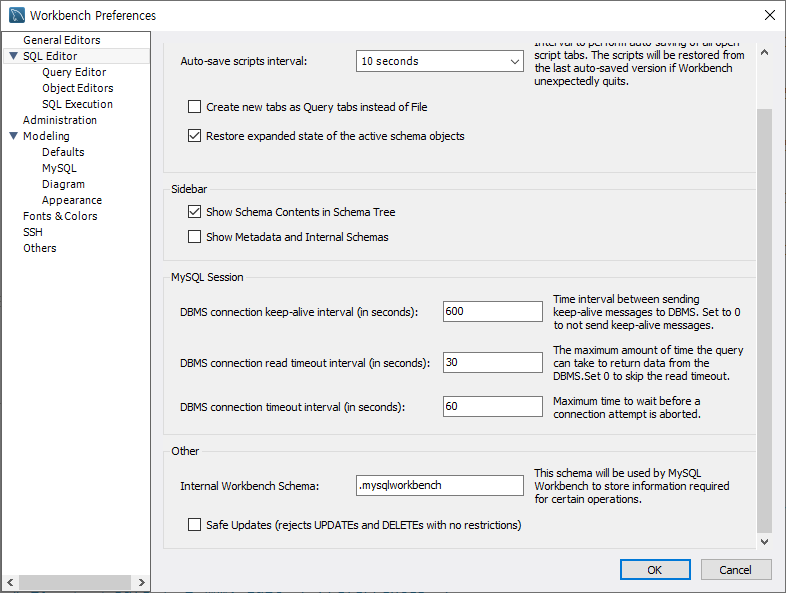Click the settings pane scroll down arrow
The width and height of the screenshot is (786, 593).
pyautogui.click(x=764, y=541)
